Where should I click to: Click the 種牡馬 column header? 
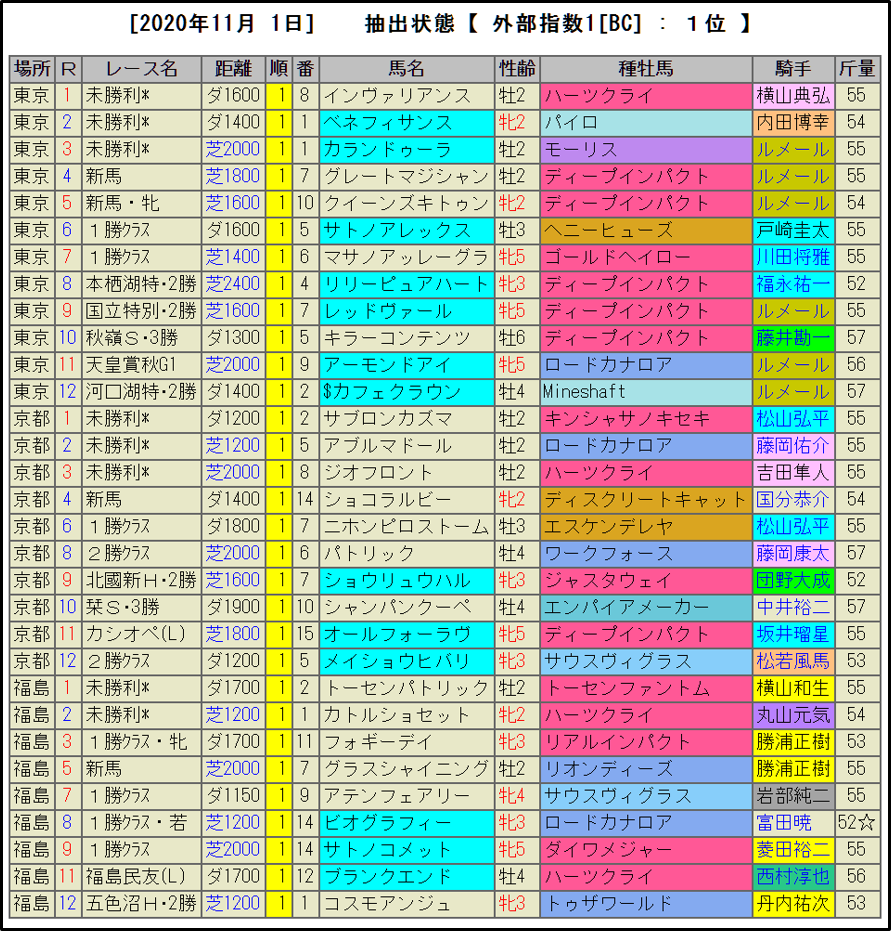pyautogui.click(x=645, y=69)
